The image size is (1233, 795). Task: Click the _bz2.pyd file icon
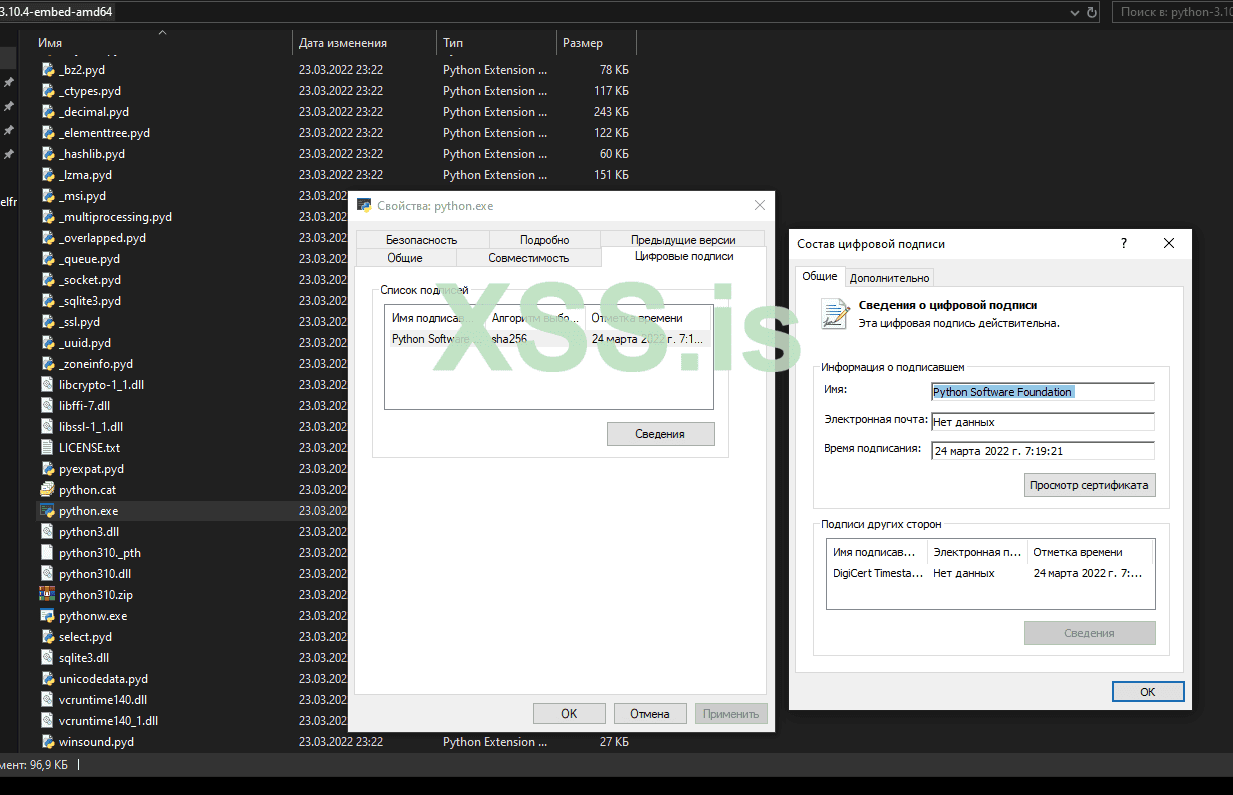[47, 70]
